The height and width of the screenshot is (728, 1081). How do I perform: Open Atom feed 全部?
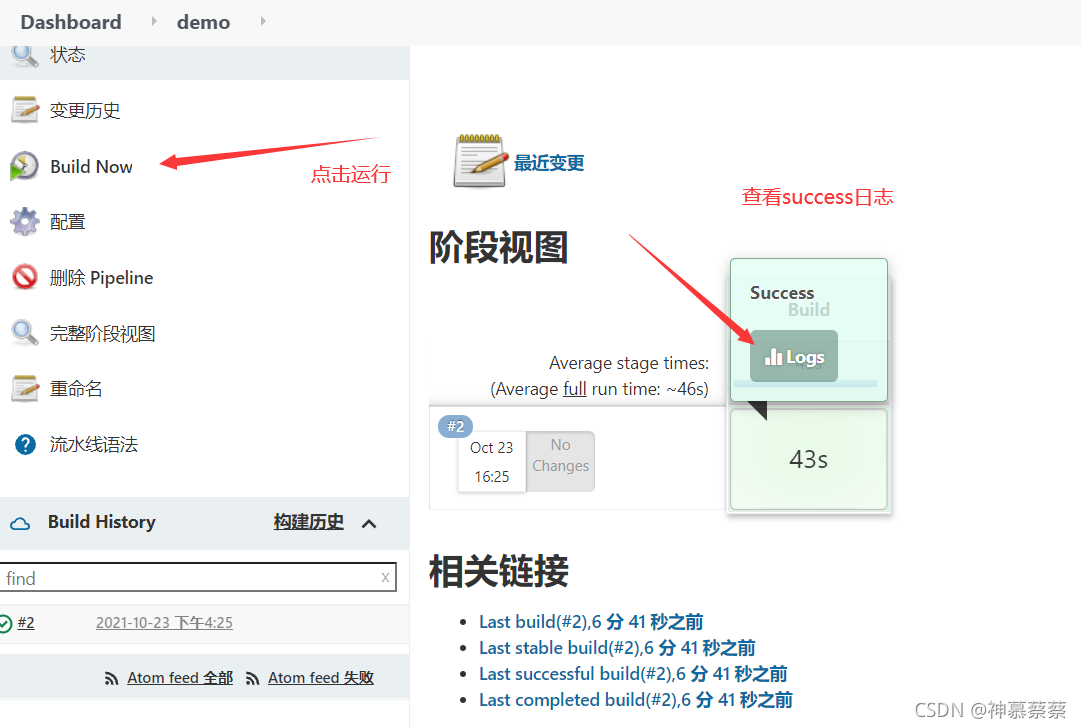click(x=180, y=678)
